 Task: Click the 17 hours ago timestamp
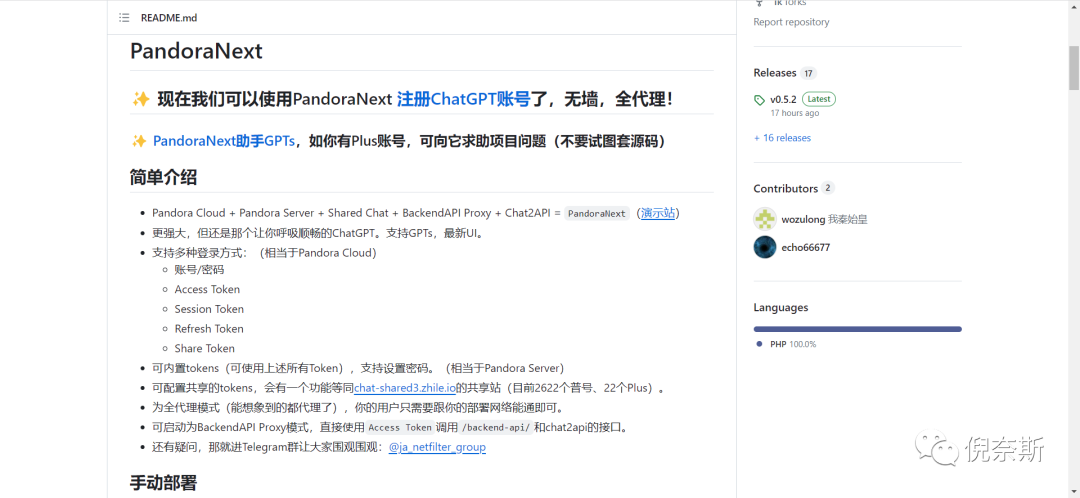point(795,113)
